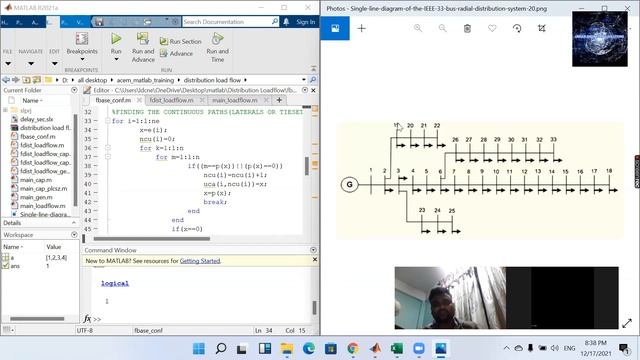Click the fx function browser icon
Image resolution: width=640 pixels, height=360 pixels.
pyautogui.click(x=87, y=318)
